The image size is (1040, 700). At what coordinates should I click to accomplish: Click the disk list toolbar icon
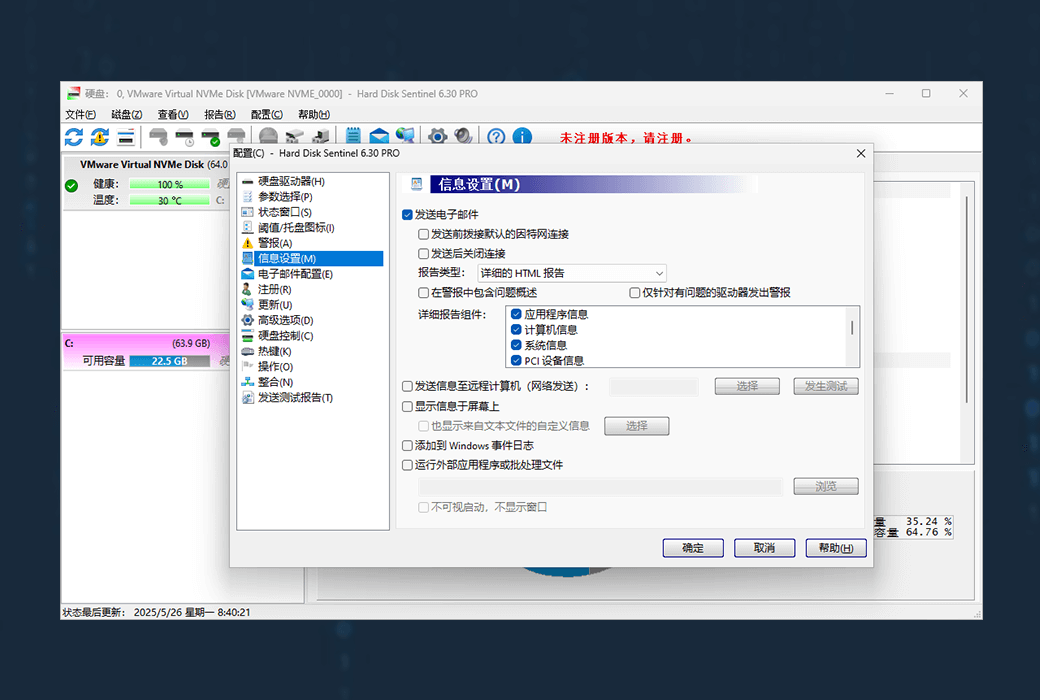click(125, 137)
